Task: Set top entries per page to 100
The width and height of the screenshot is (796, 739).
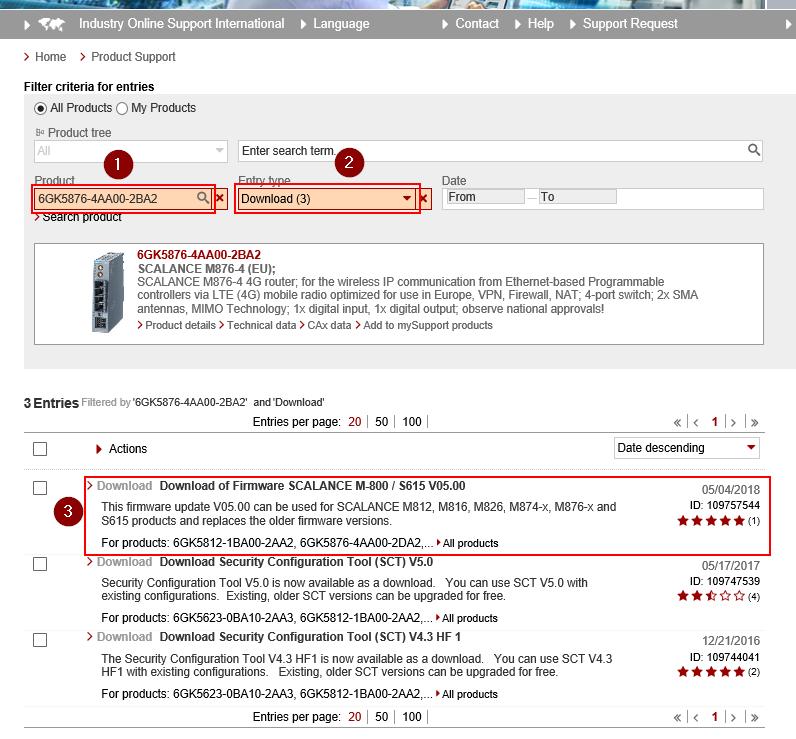Action: [412, 422]
